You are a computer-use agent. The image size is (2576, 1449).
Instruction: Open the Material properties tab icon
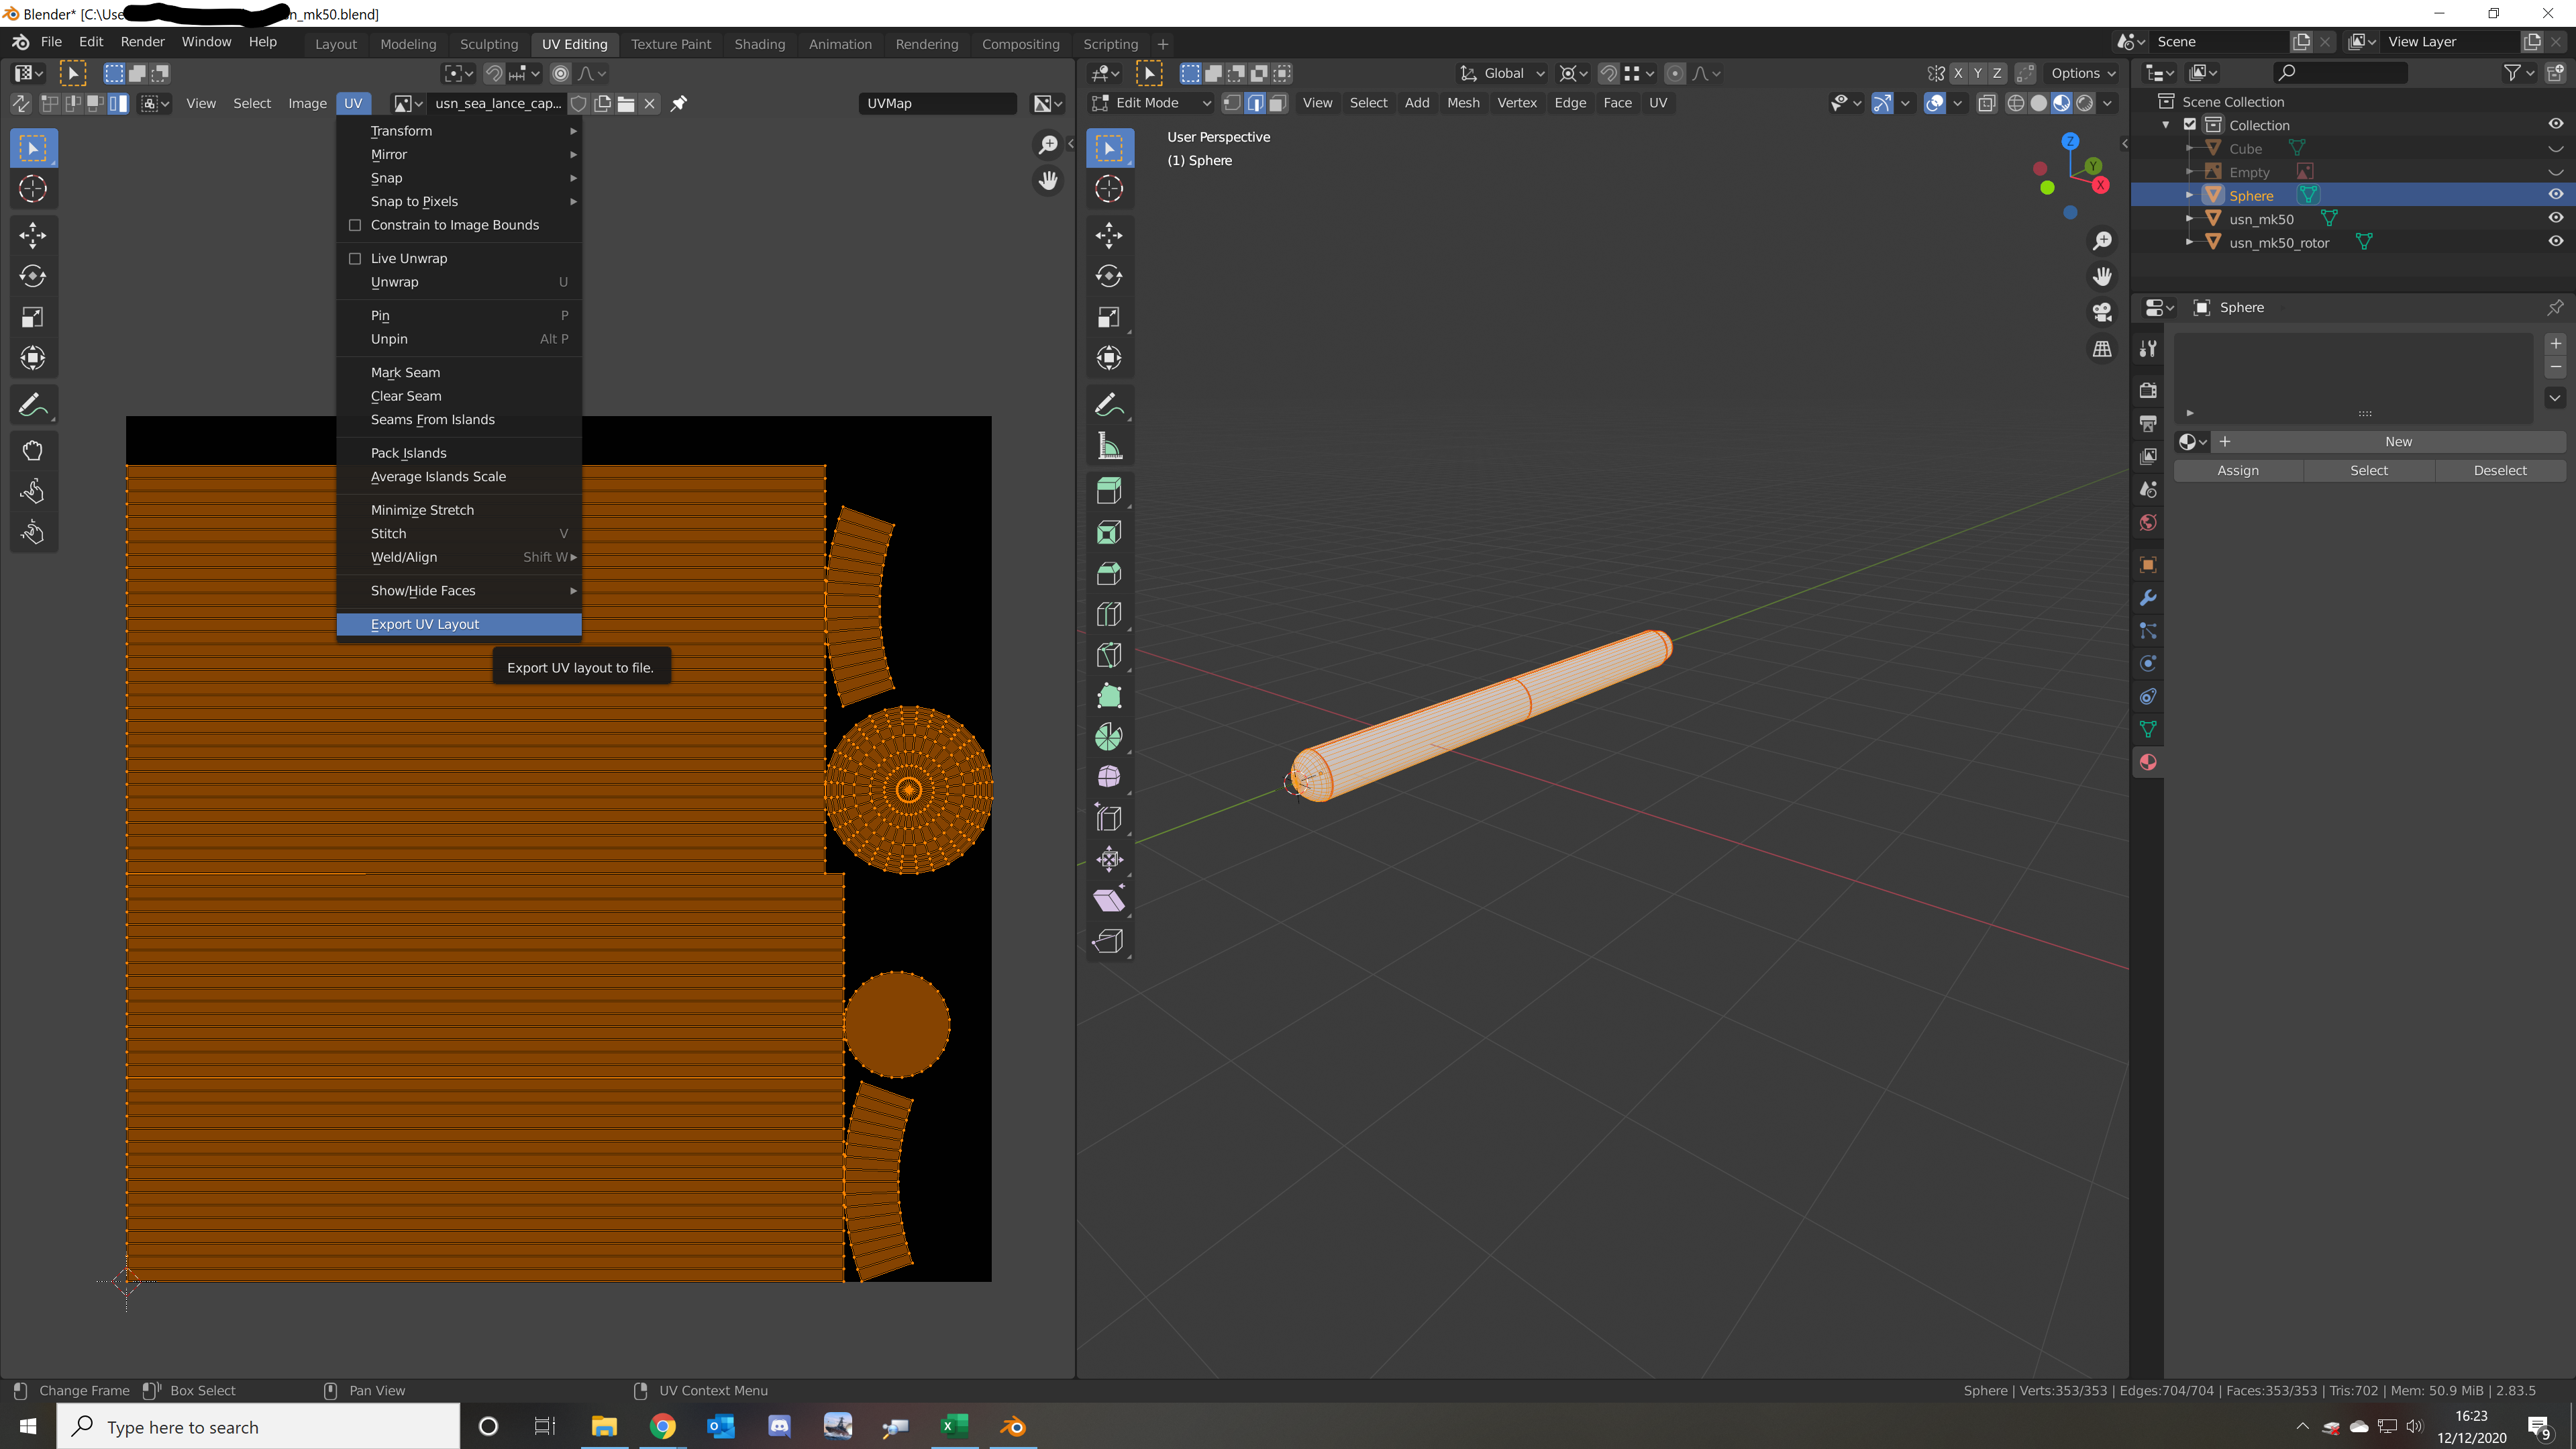tap(2147, 762)
